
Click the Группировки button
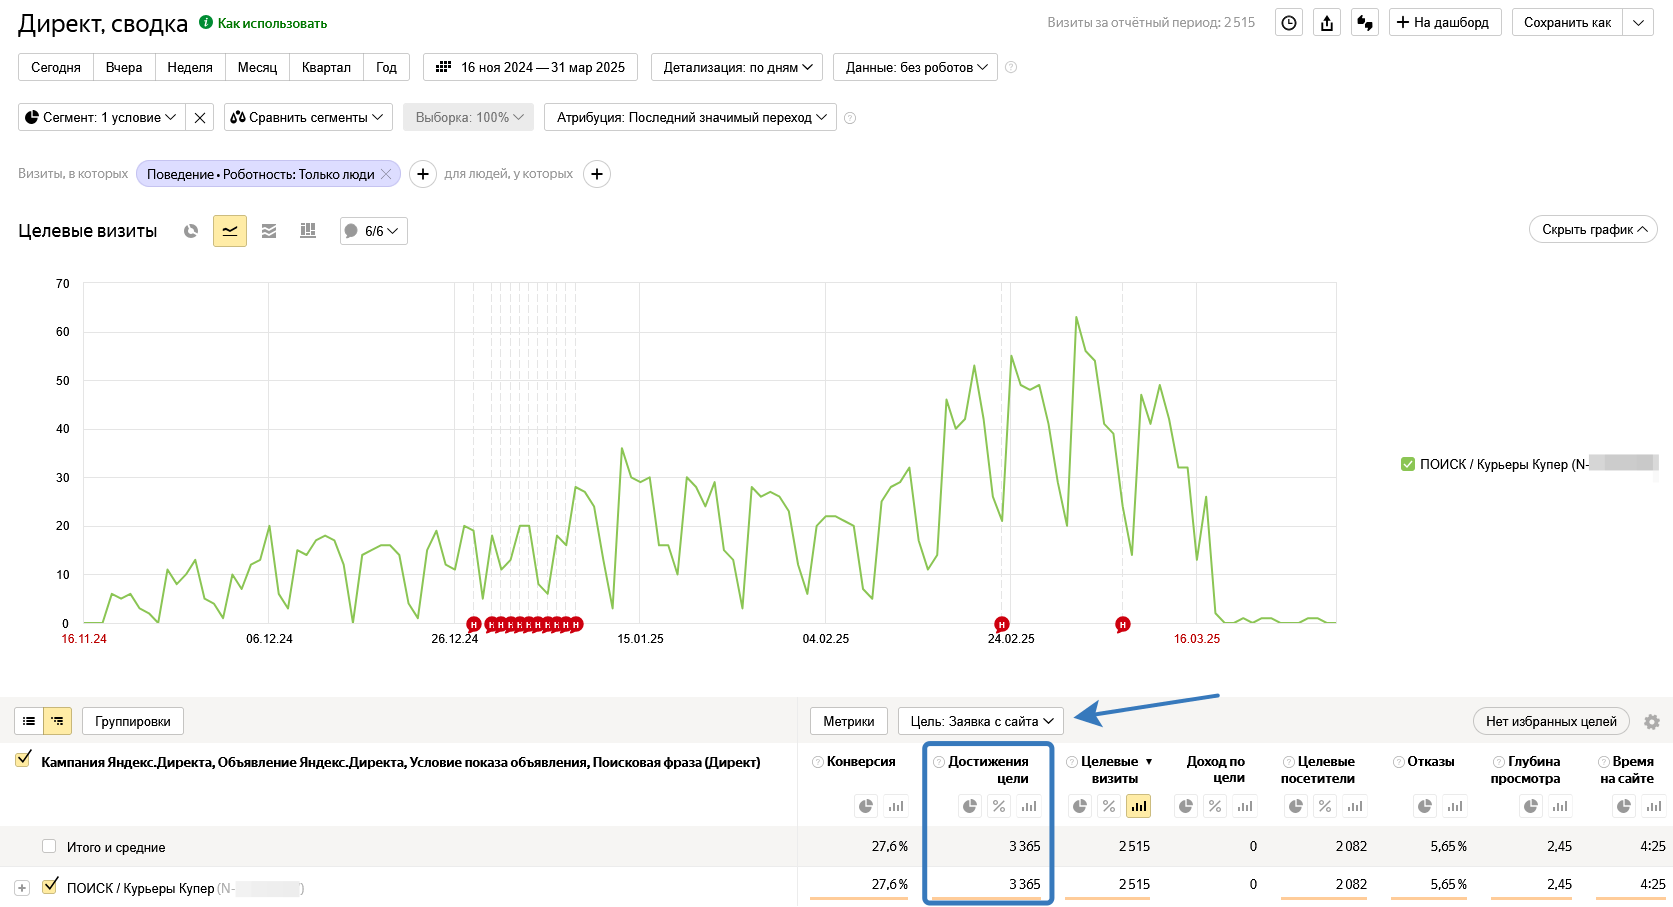(133, 721)
